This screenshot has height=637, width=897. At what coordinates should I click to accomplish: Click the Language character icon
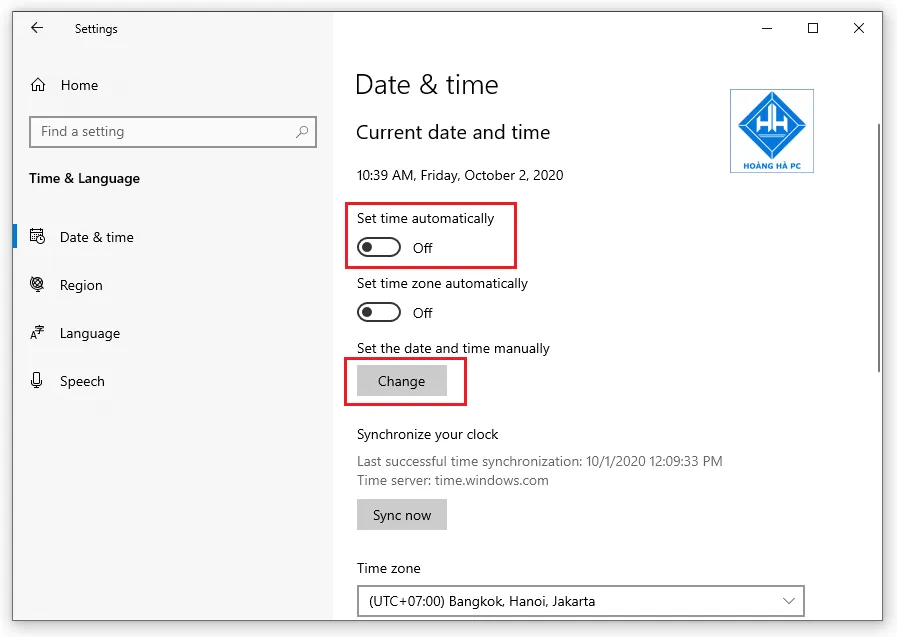[x=38, y=333]
